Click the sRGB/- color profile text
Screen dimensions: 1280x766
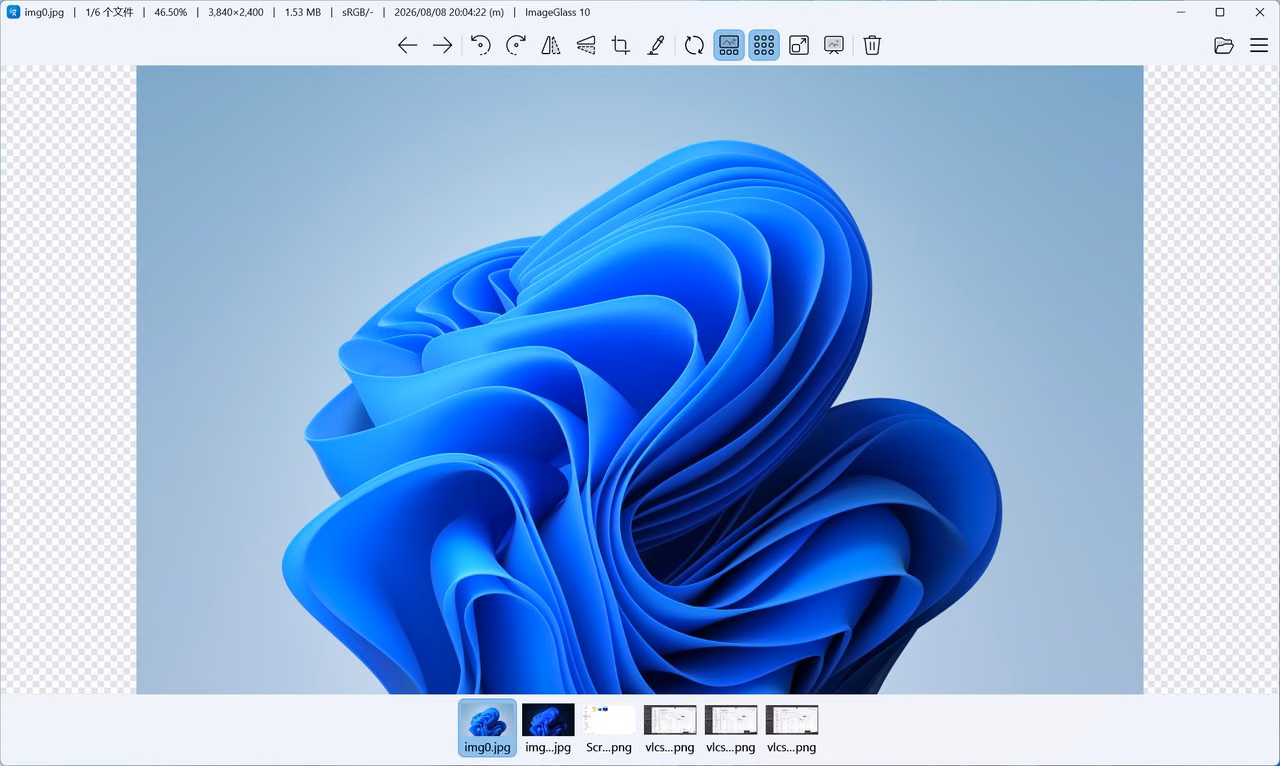point(357,13)
